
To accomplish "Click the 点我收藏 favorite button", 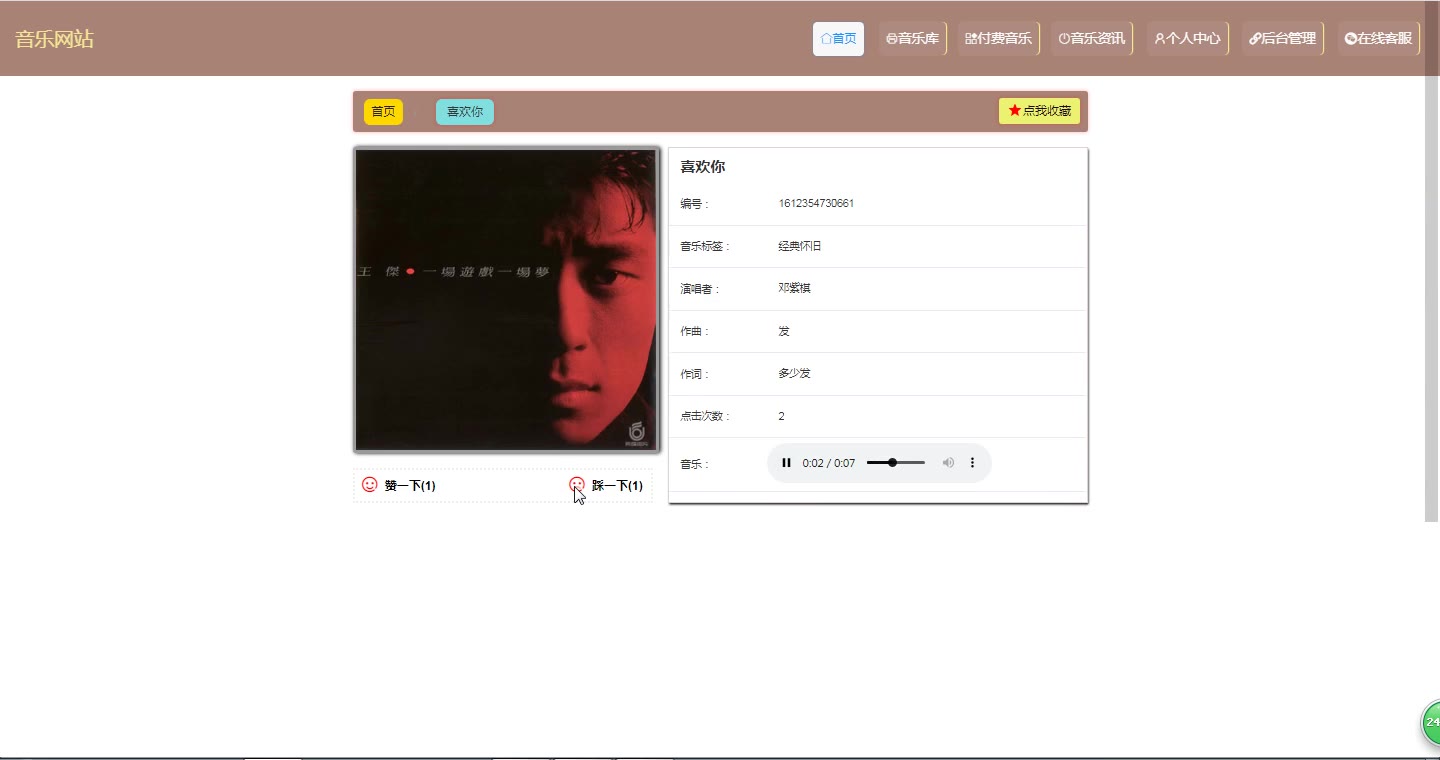I will (x=1039, y=111).
